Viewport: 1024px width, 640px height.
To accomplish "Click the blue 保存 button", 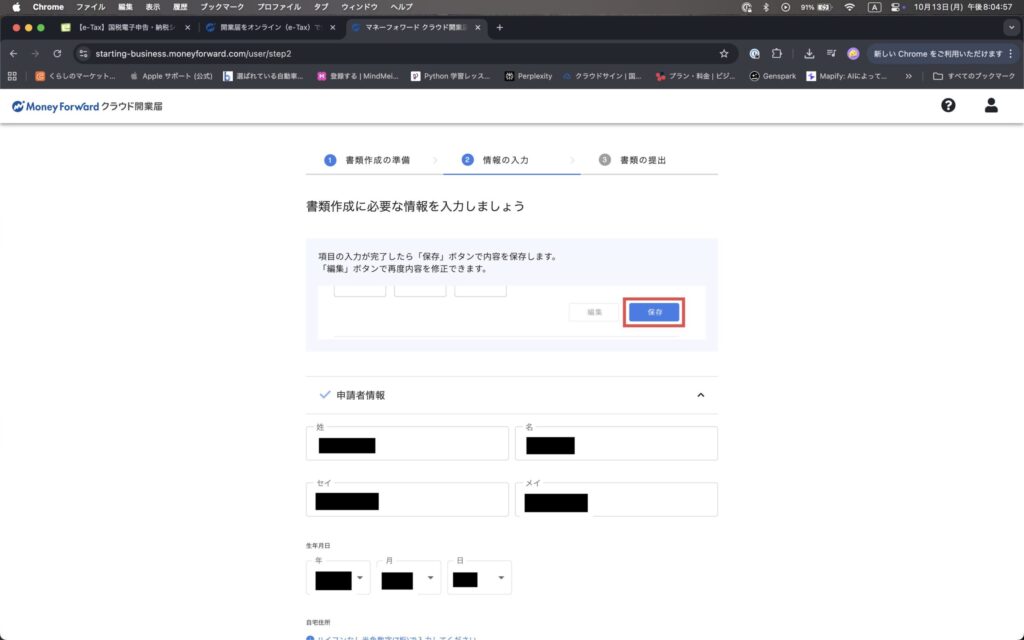I will click(654, 313).
